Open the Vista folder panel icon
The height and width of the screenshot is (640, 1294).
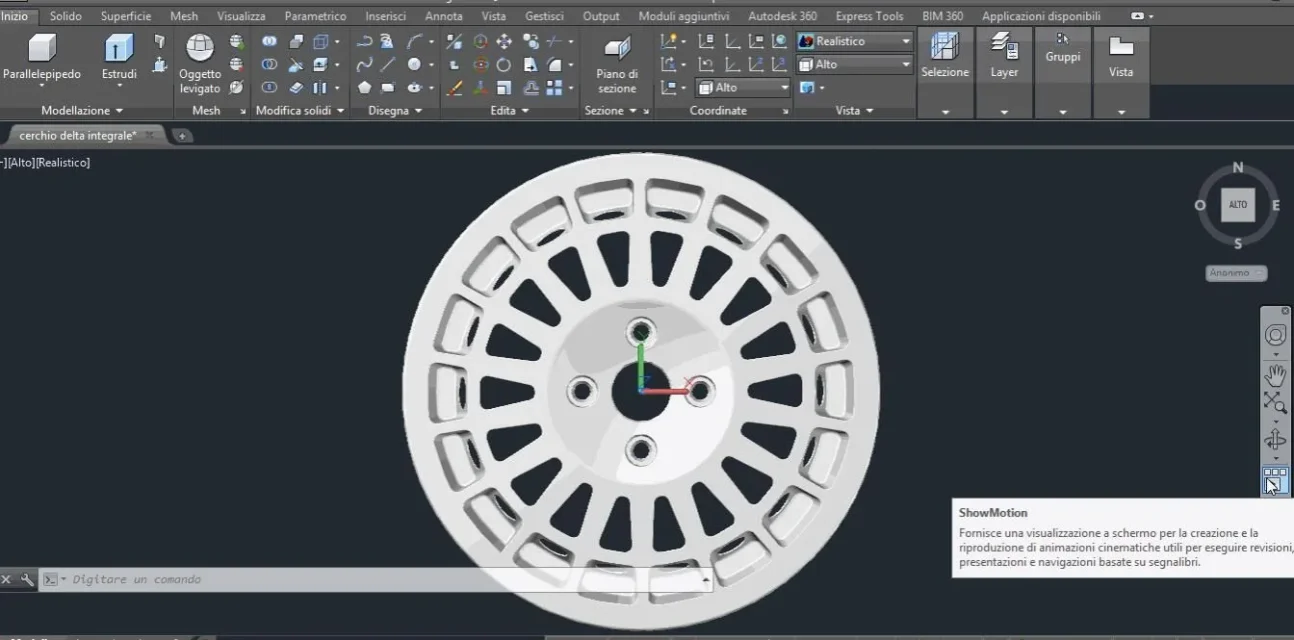(x=1121, y=54)
